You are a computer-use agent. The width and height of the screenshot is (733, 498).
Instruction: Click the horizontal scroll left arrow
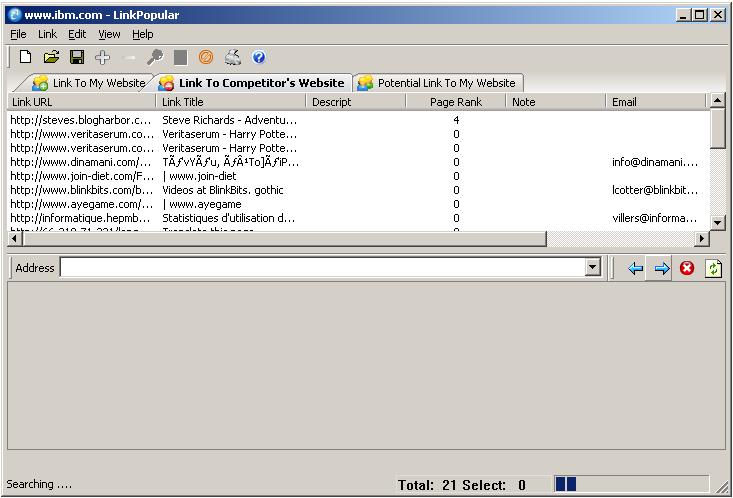[x=14, y=238]
